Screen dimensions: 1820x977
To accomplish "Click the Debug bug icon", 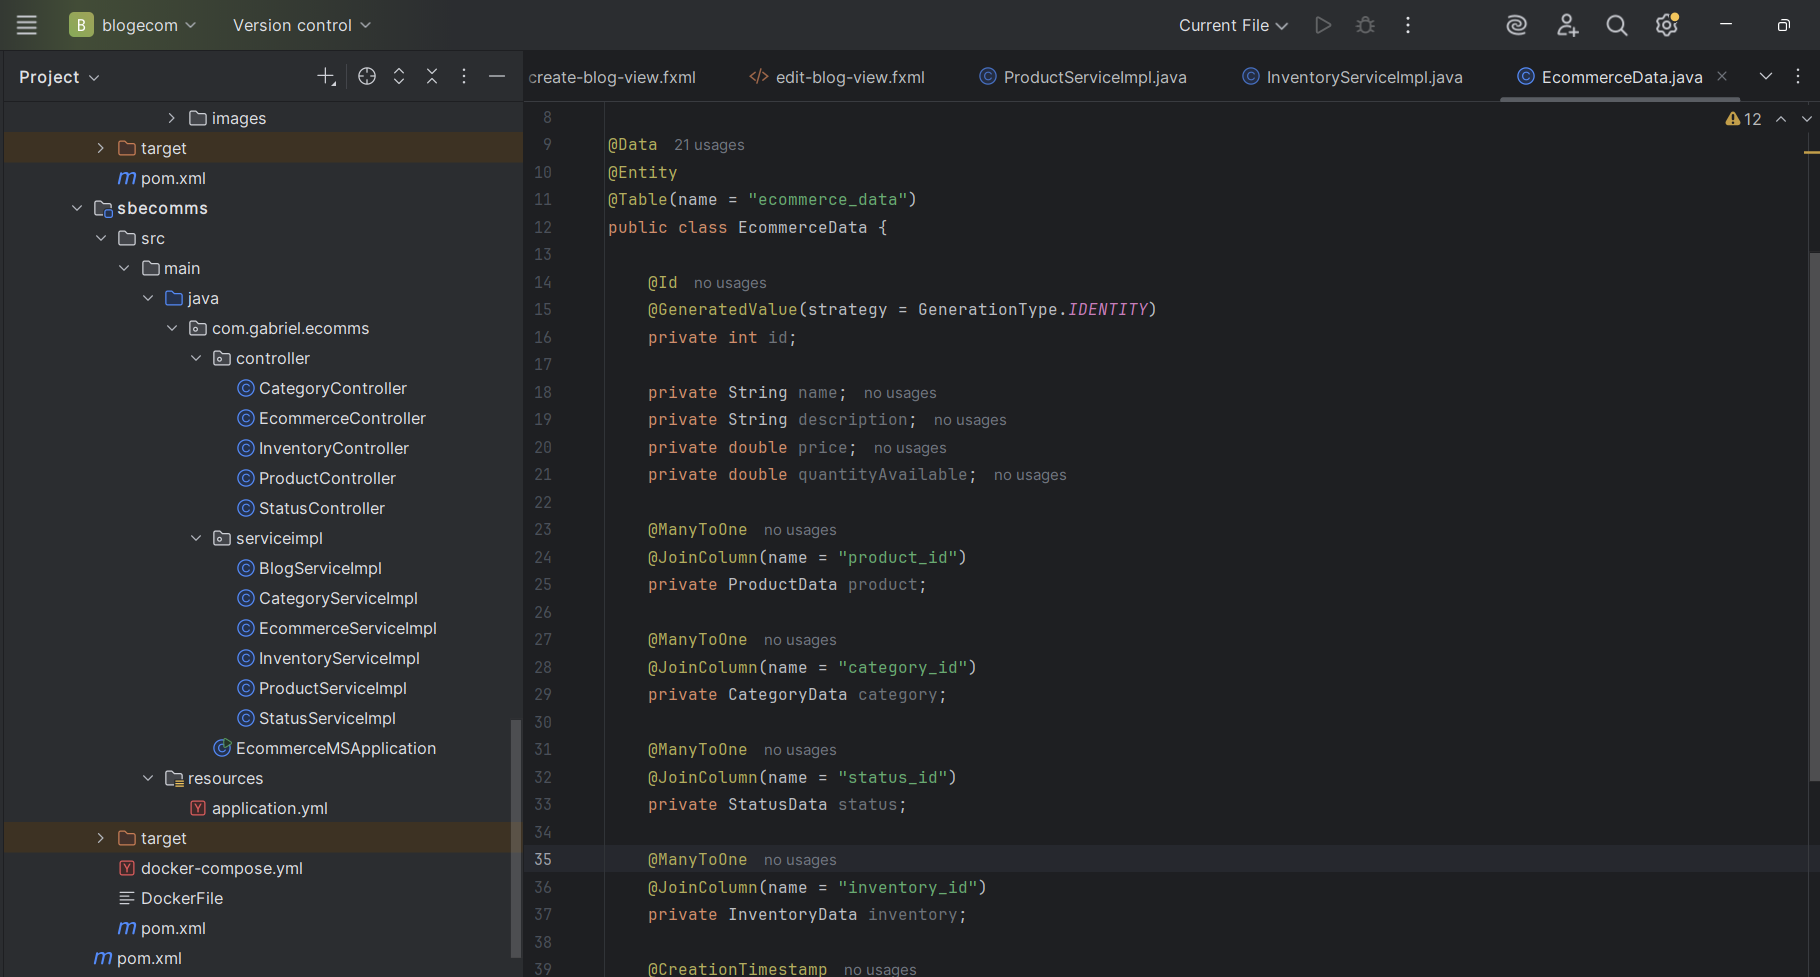I will 1365,25.
